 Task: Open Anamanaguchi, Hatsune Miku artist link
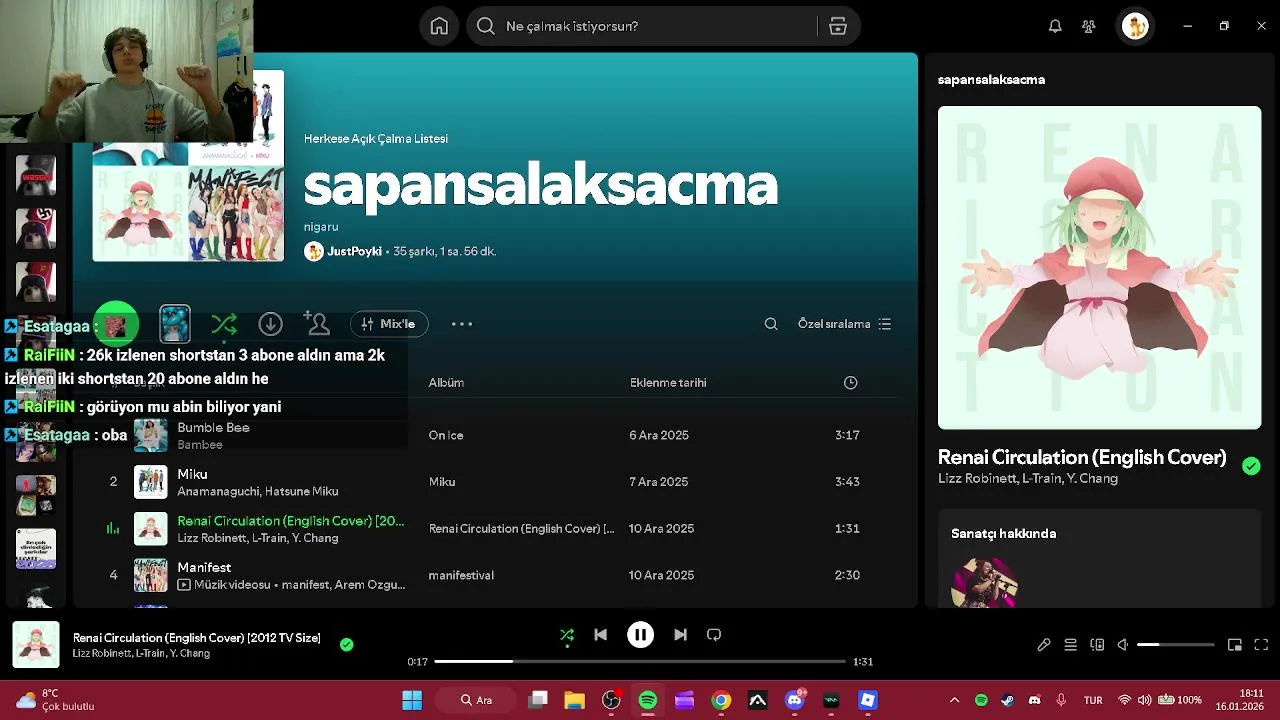[258, 491]
